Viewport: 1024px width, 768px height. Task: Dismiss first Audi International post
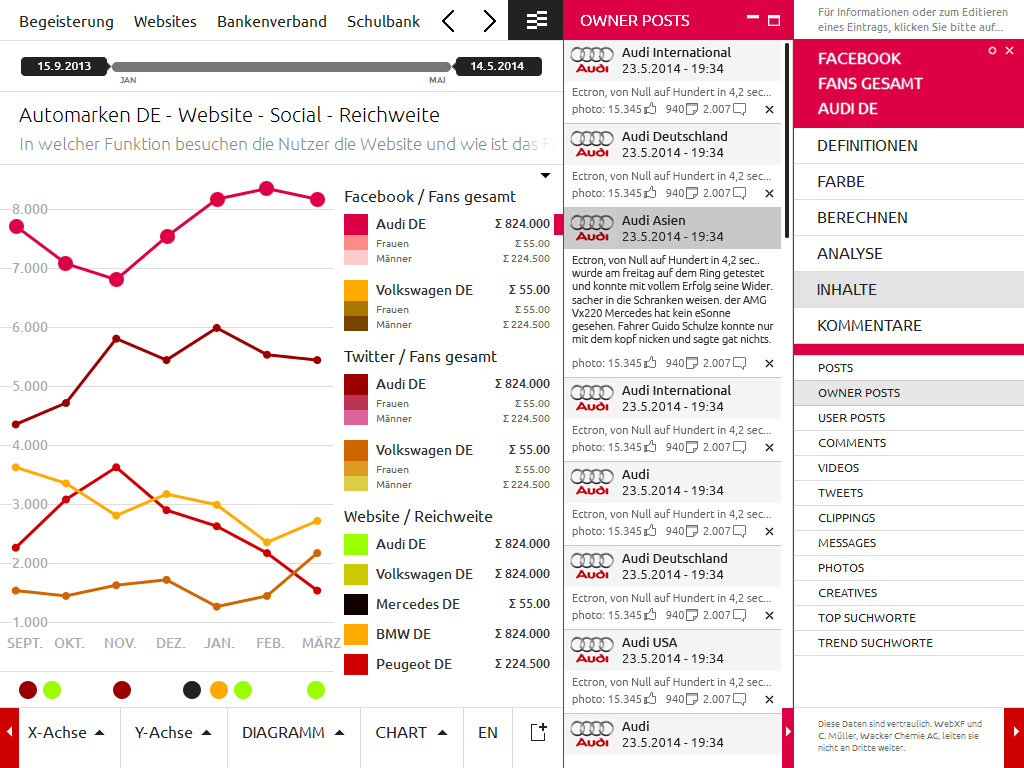click(769, 110)
